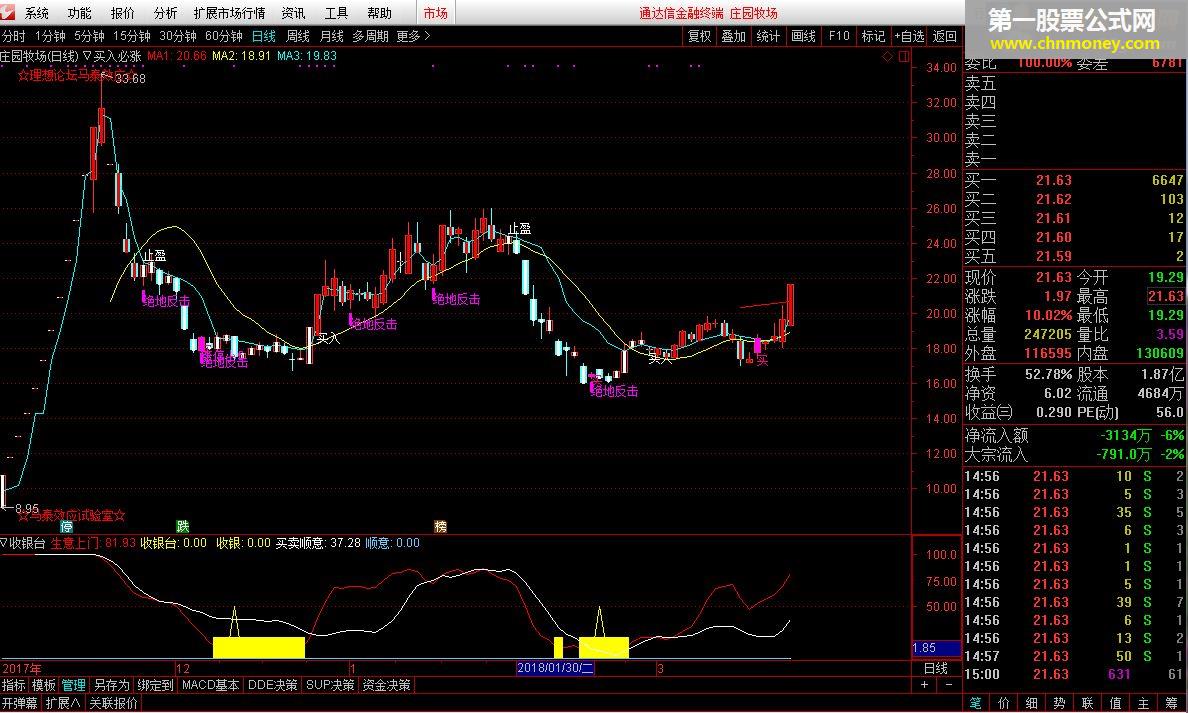Viewport: 1188px width, 713px height.
Task: Open the 帮助 menu
Action: [380, 14]
